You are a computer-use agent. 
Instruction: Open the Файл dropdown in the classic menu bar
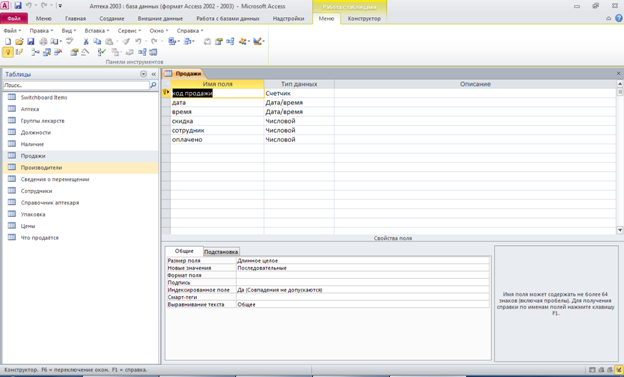click(12, 31)
